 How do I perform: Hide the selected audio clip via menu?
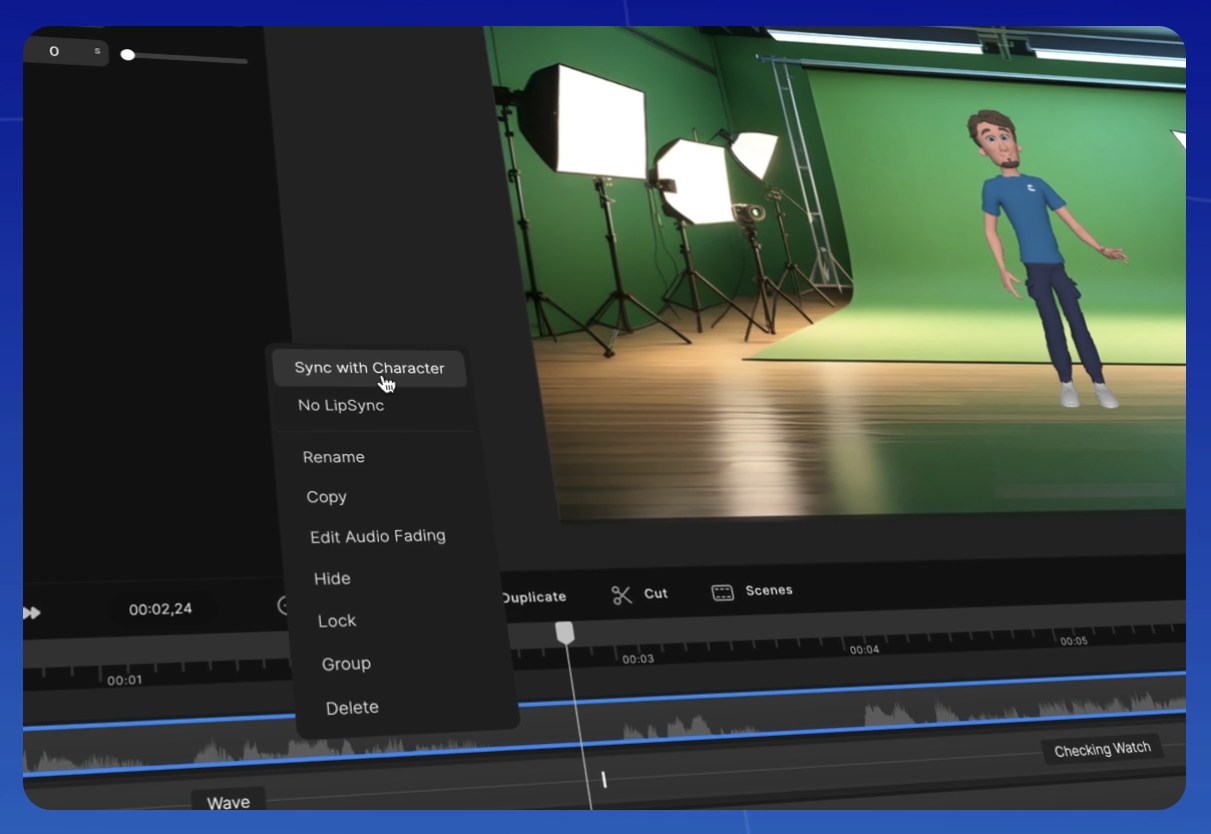332,578
